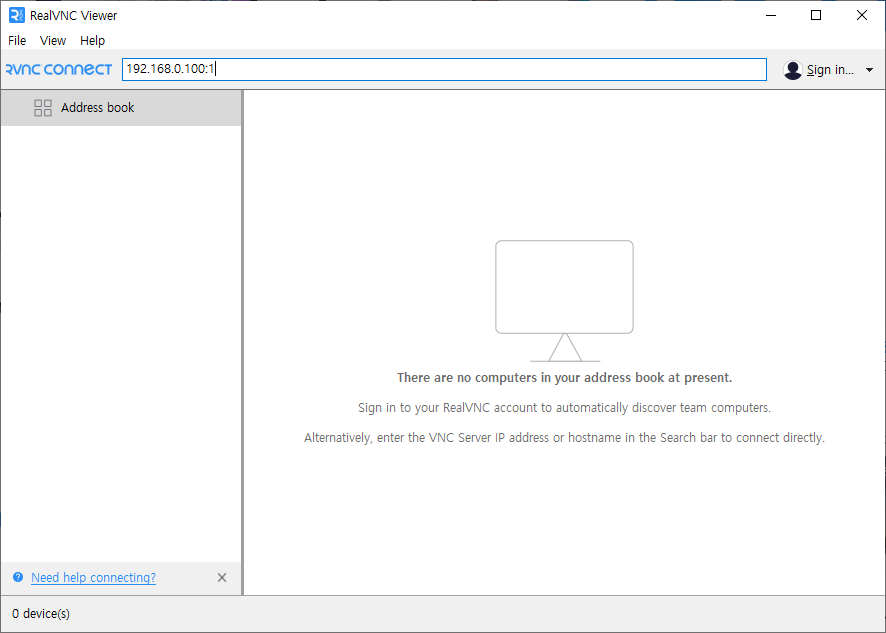Select Address book in the sidebar
The image size is (886, 633).
click(121, 107)
